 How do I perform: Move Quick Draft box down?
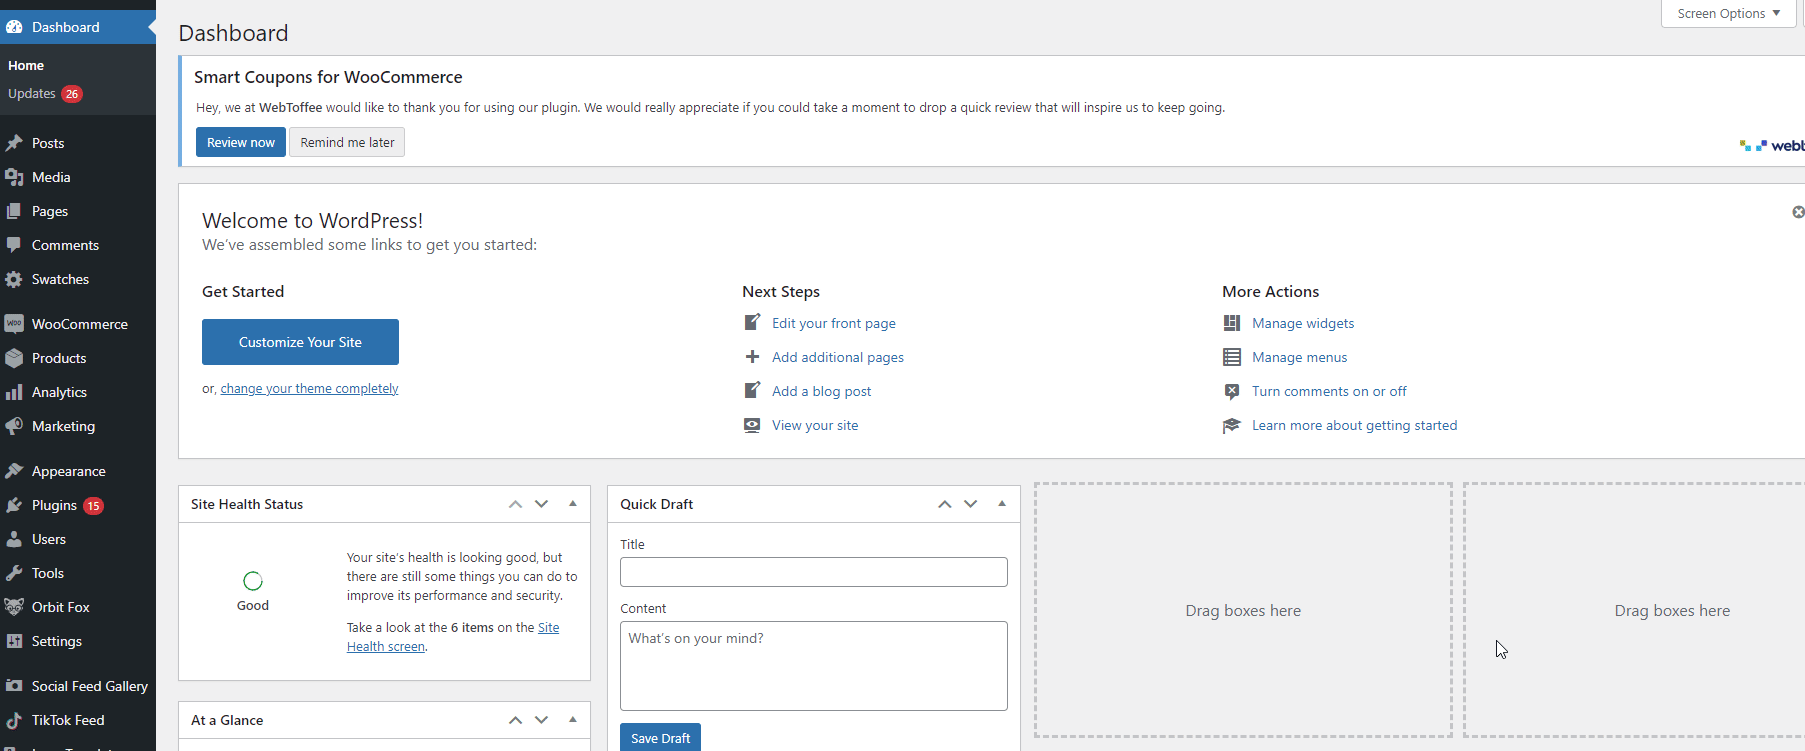click(x=970, y=504)
